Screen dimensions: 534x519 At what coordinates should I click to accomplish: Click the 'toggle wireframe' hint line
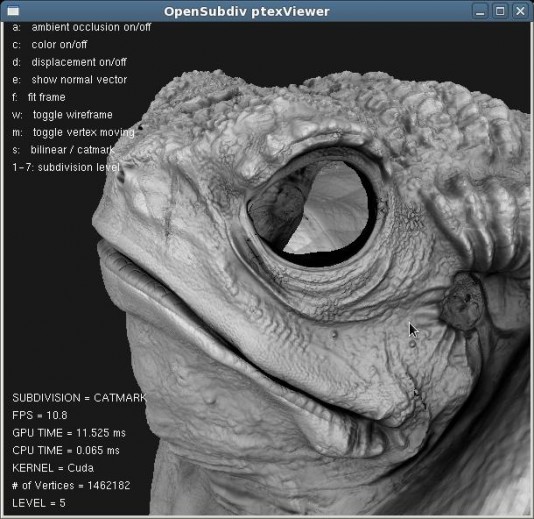pyautogui.click(x=62, y=115)
